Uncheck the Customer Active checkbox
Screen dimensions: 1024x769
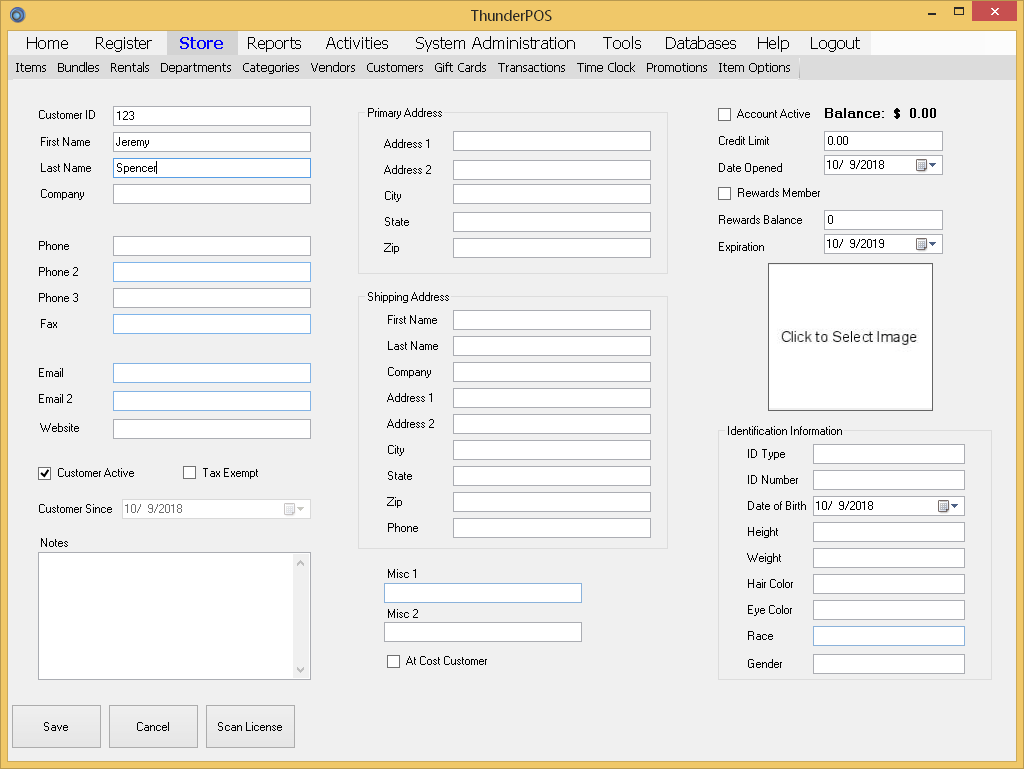pos(44,473)
